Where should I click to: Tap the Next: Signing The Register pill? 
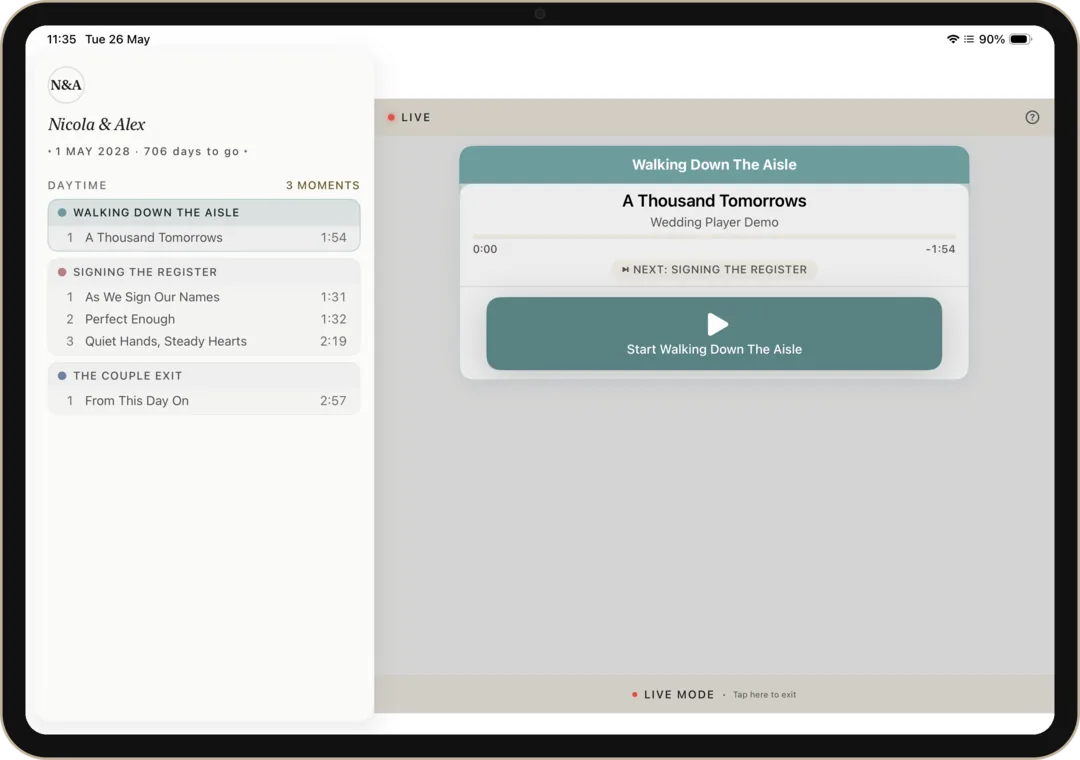[x=714, y=269]
